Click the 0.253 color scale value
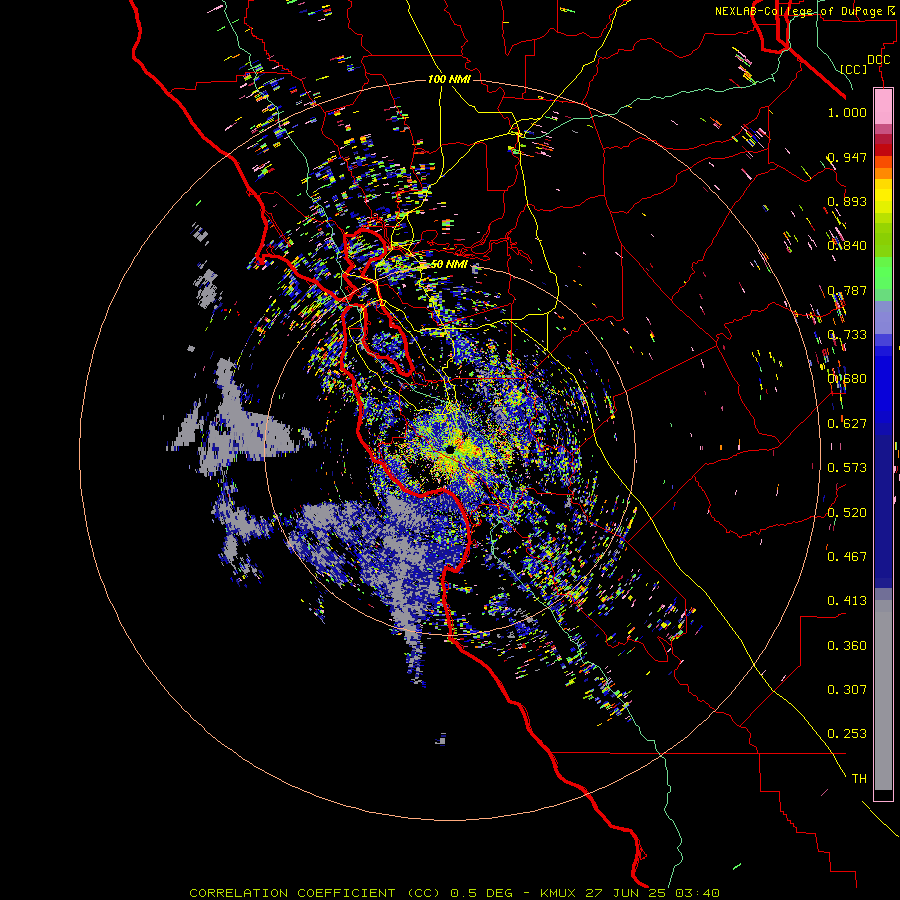The height and width of the screenshot is (900, 900). [847, 734]
